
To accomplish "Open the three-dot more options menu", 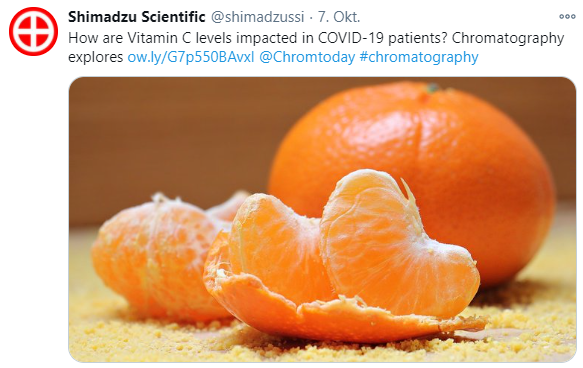I will [567, 16].
